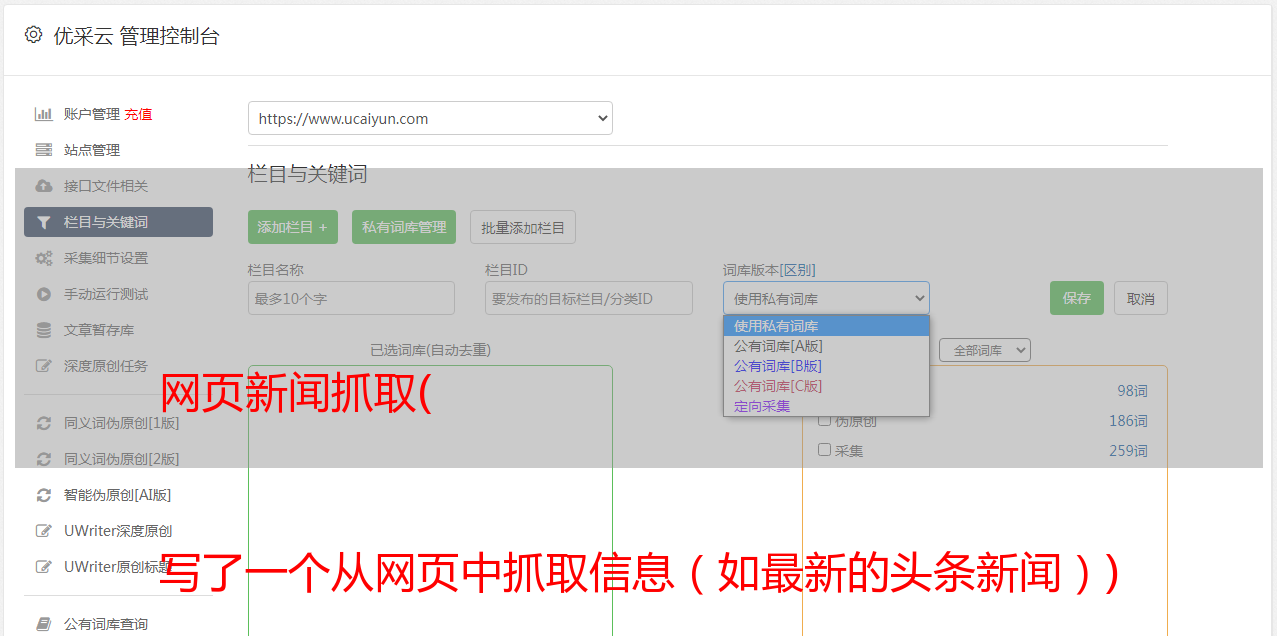Click the 259词 count
Viewport: 1277px width, 636px height.
coord(1128,451)
